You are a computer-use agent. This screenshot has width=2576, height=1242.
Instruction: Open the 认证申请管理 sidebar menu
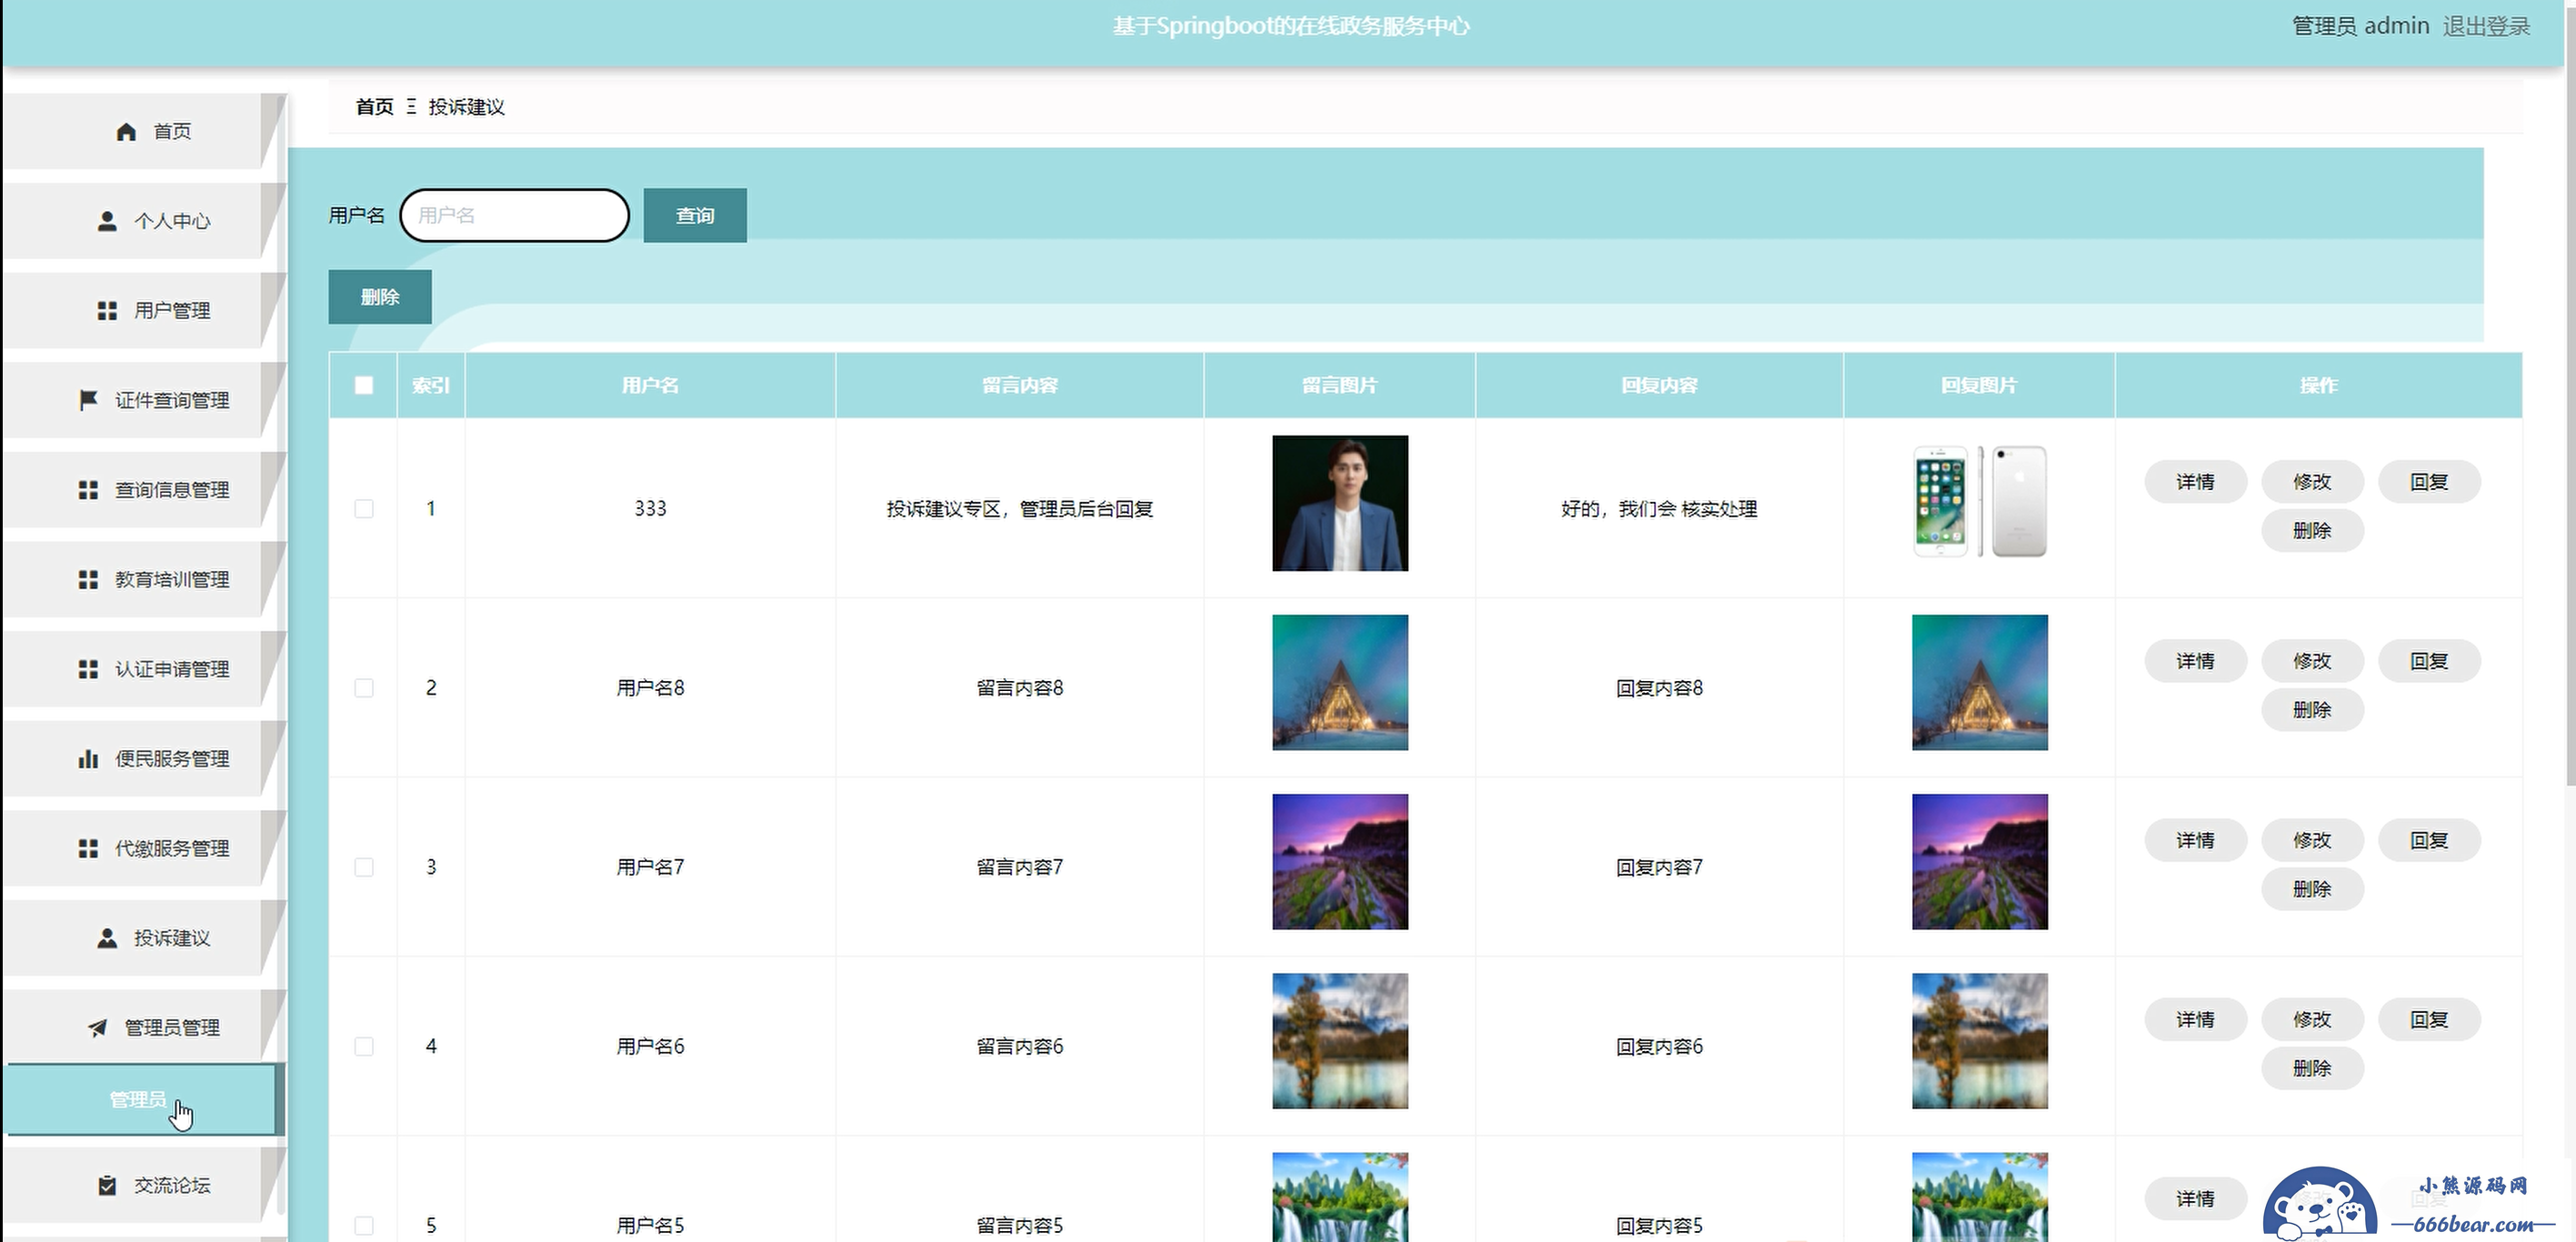pos(171,669)
